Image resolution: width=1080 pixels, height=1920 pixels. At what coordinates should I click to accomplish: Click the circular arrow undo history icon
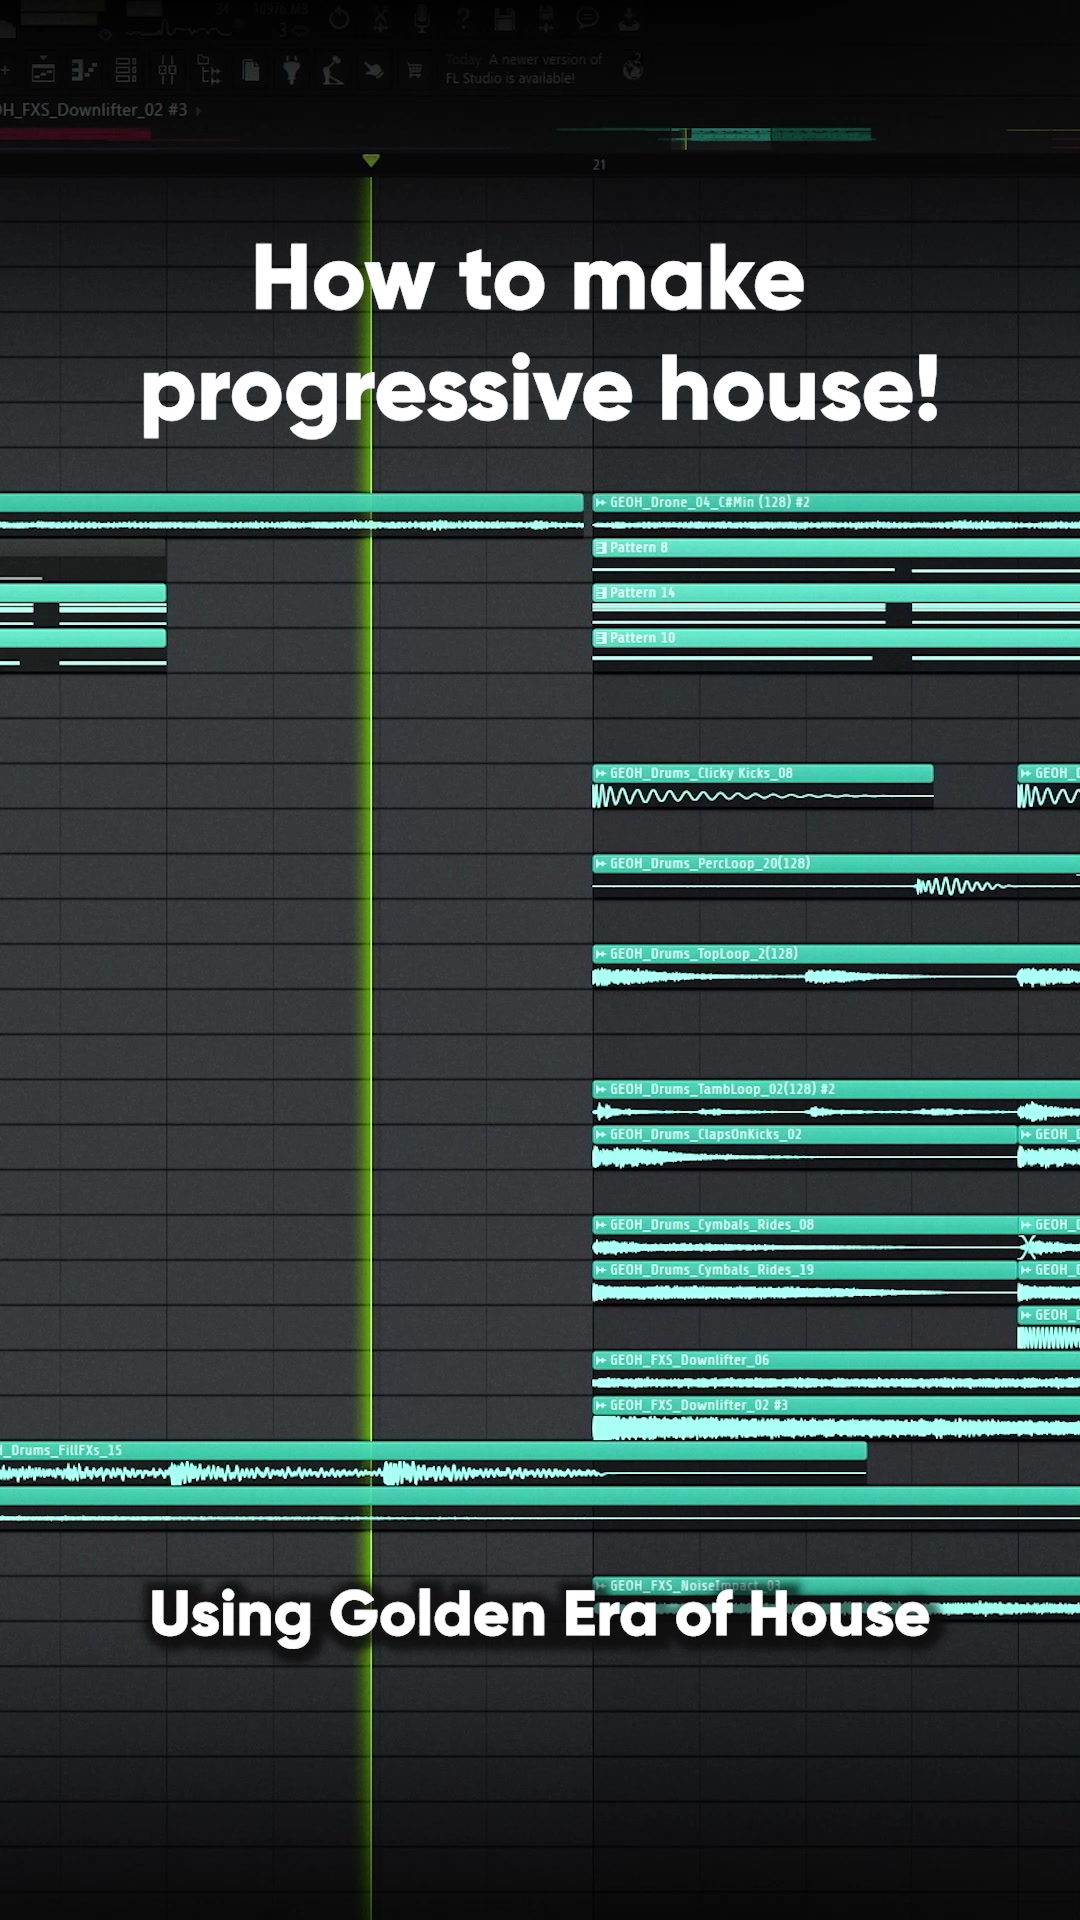(x=339, y=18)
